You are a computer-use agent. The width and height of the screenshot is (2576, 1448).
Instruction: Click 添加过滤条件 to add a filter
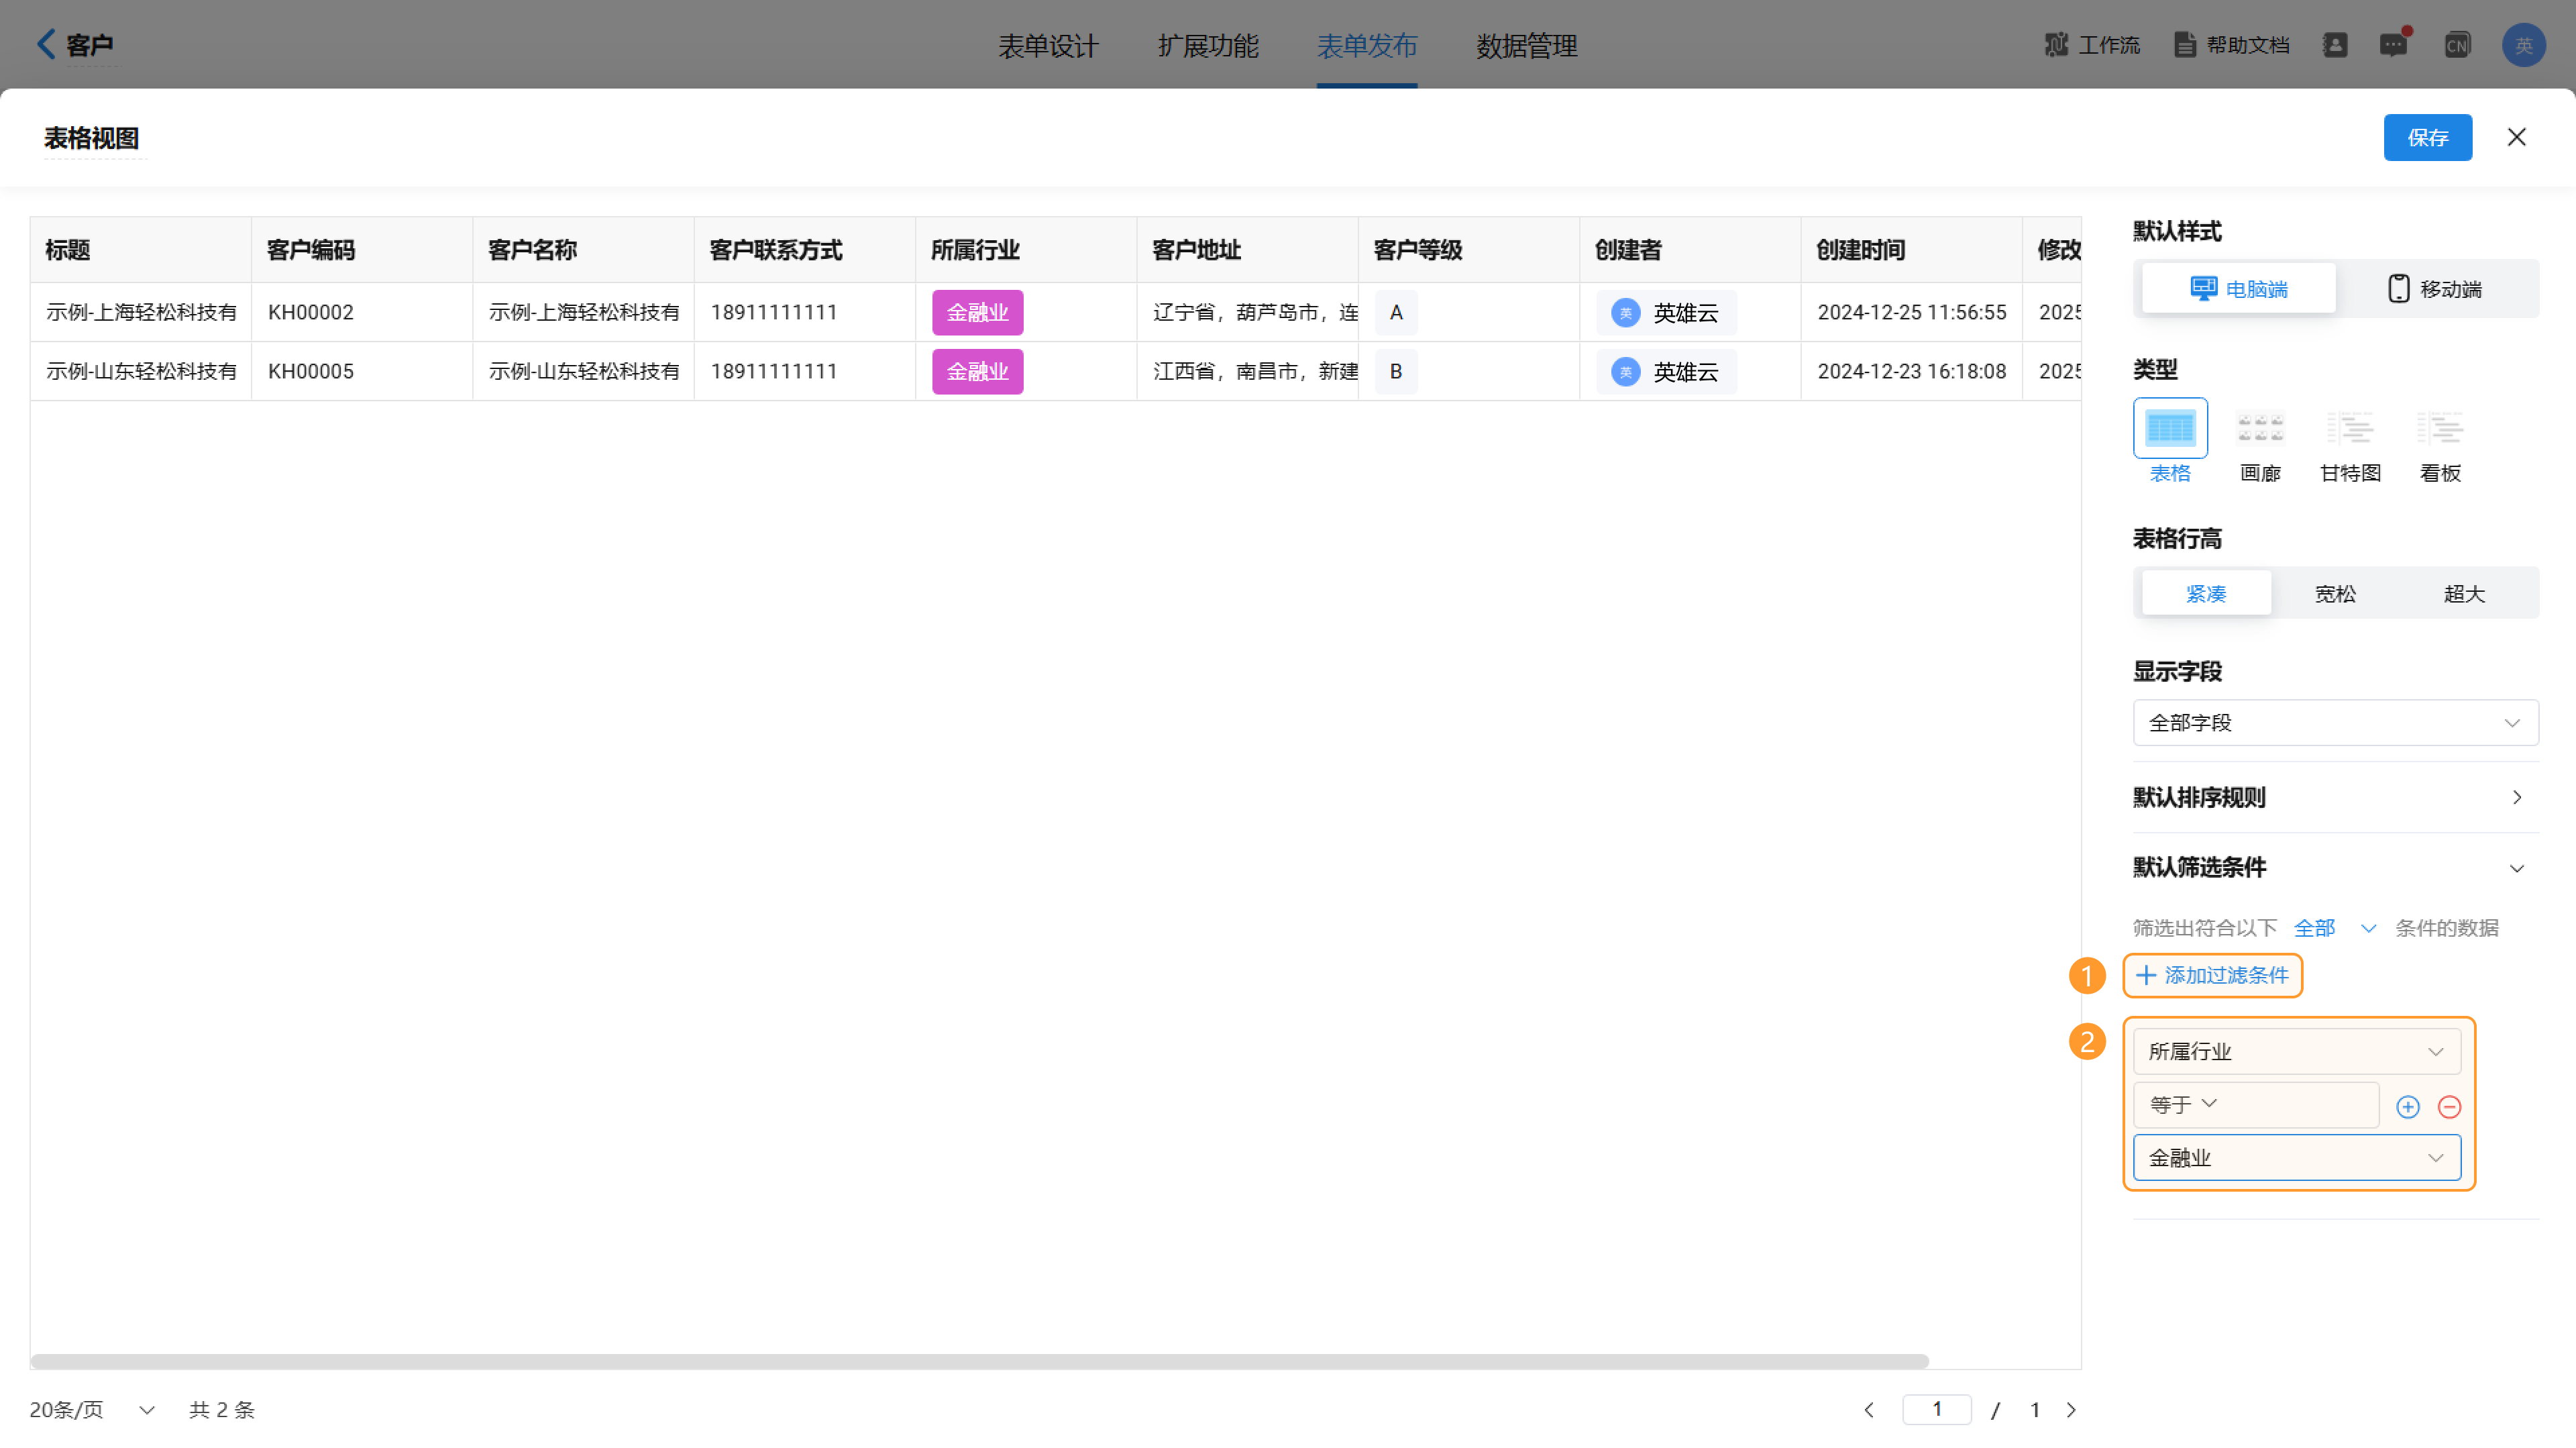tap(2212, 975)
